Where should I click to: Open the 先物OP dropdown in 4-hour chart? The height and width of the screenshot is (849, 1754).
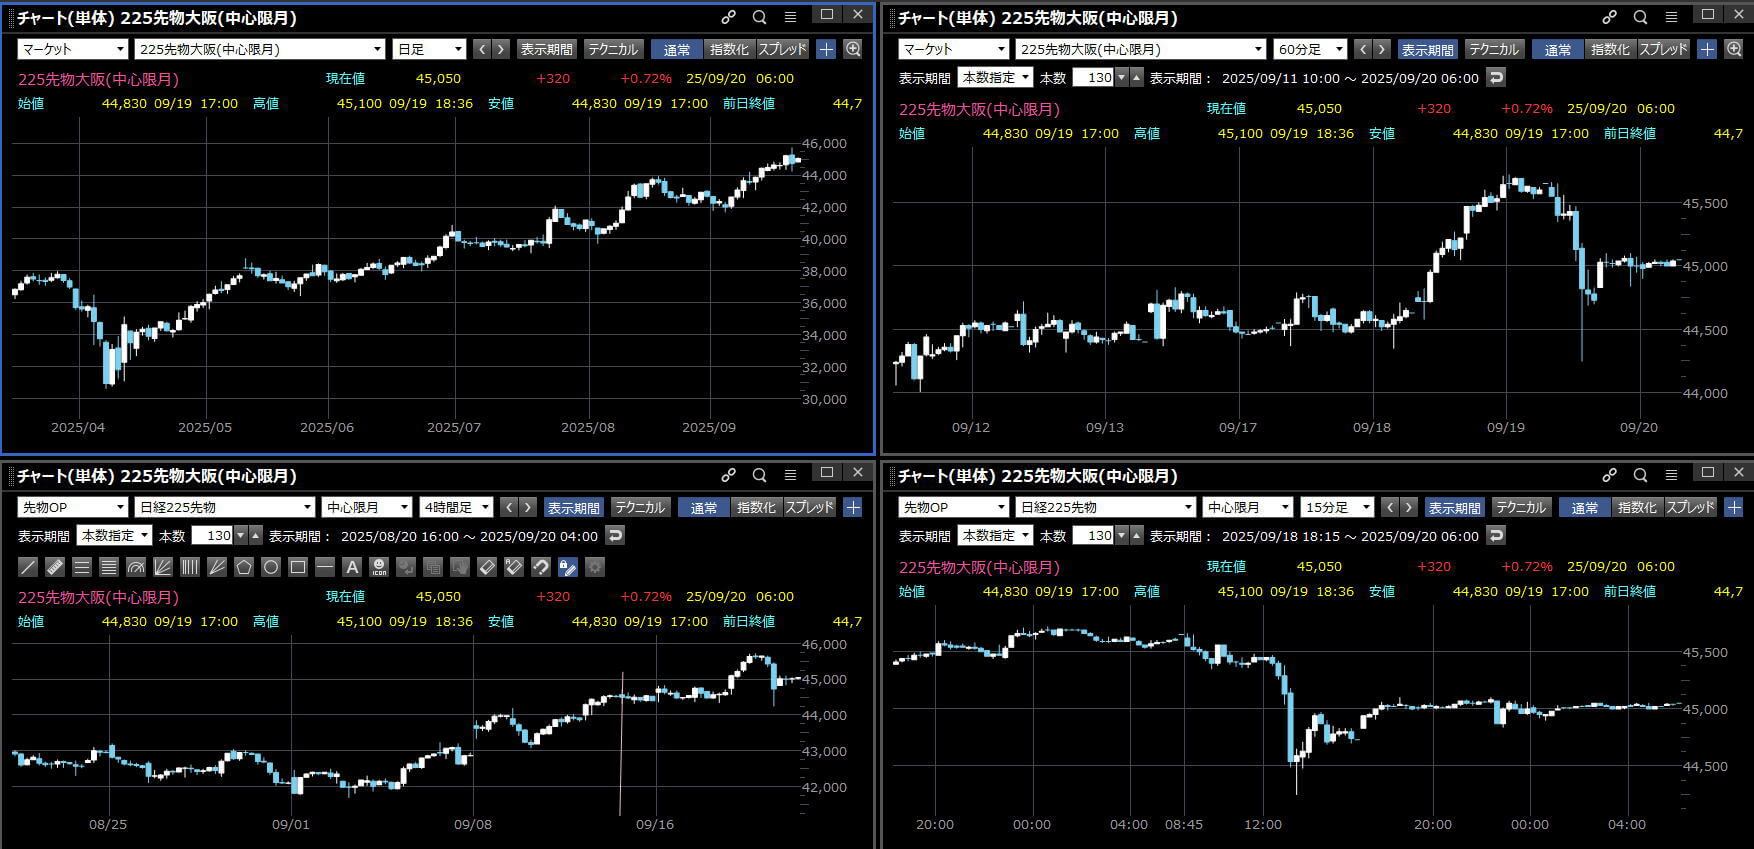(72, 507)
